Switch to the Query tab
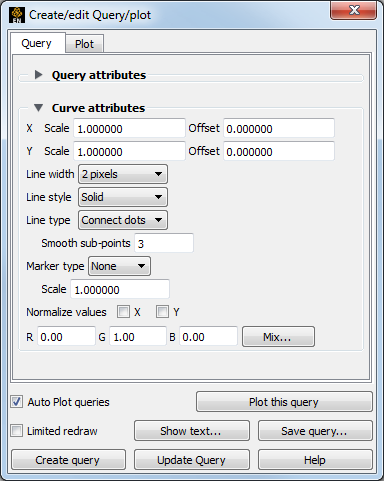The height and width of the screenshot is (481, 384). (x=37, y=44)
